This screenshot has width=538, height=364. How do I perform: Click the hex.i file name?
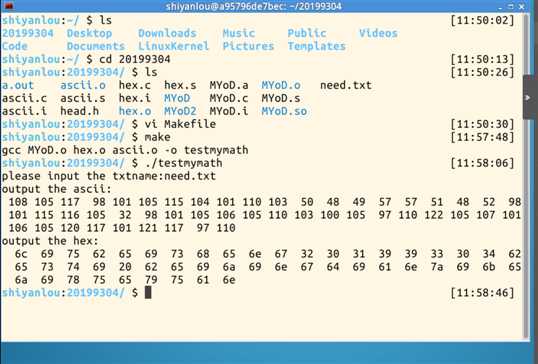tap(134, 98)
